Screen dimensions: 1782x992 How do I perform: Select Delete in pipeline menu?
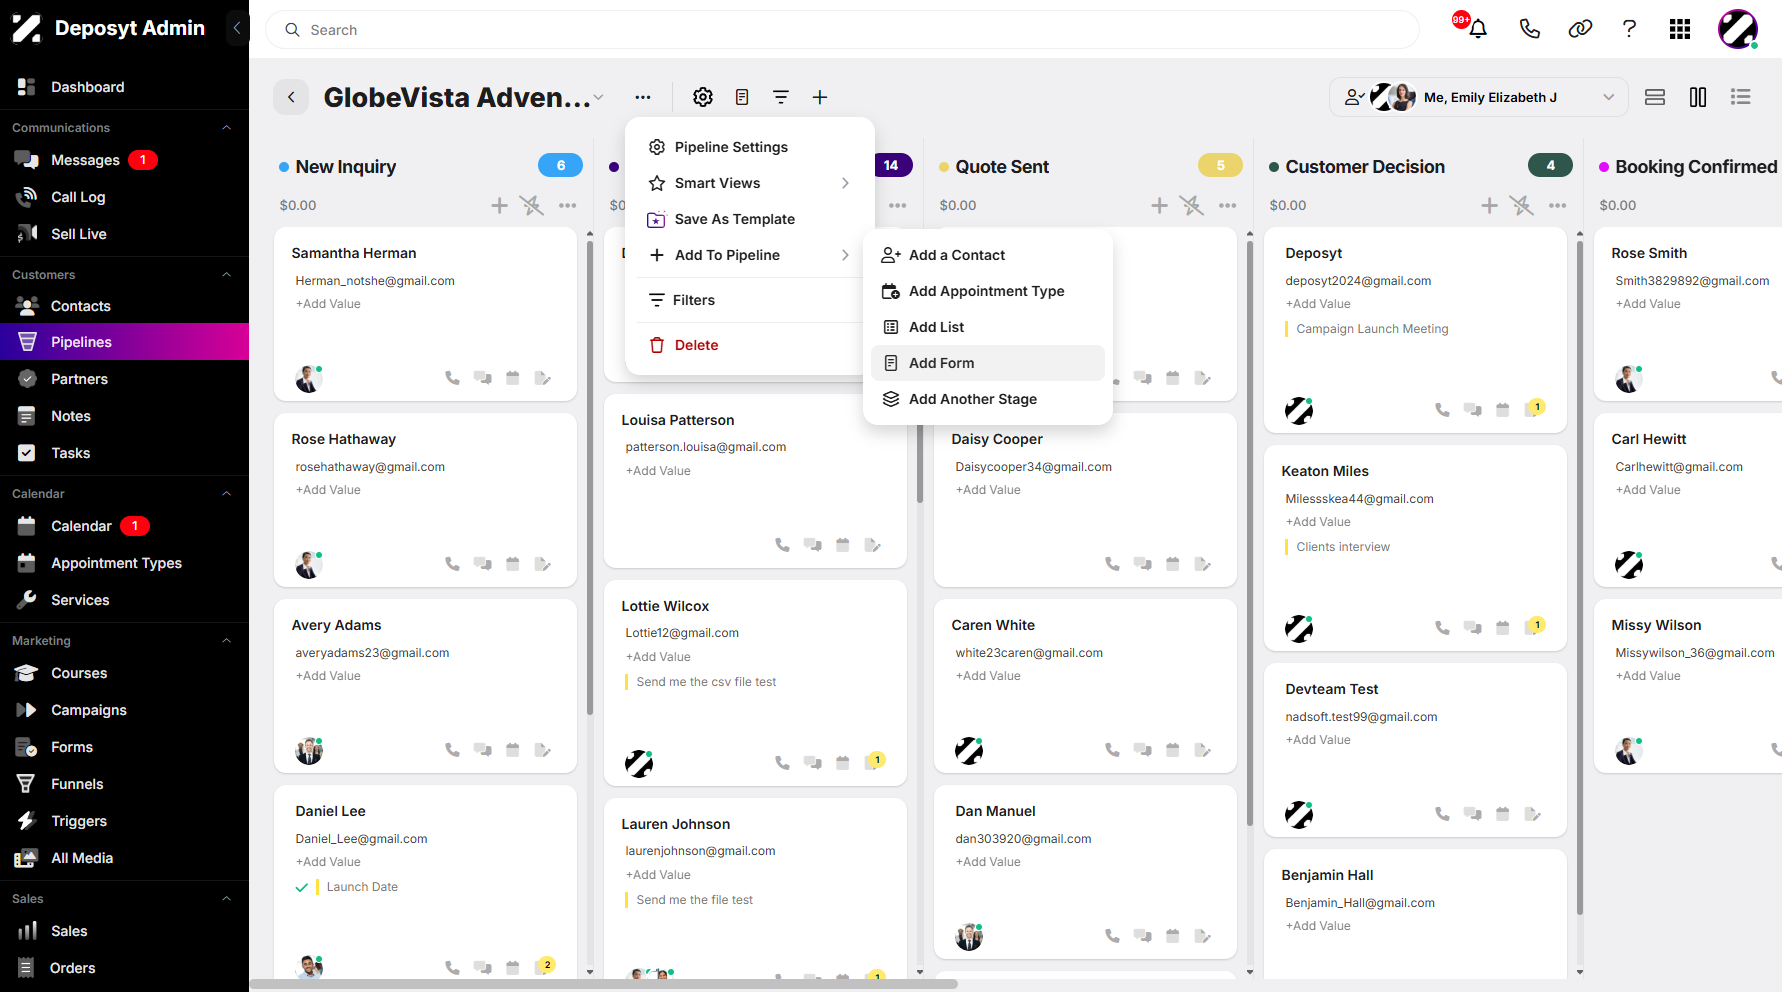click(x=750, y=345)
